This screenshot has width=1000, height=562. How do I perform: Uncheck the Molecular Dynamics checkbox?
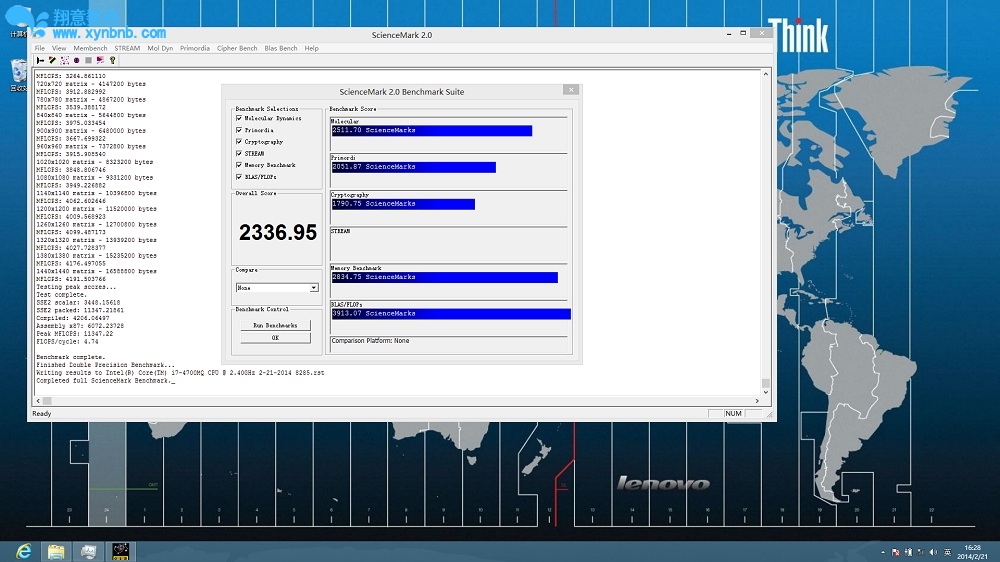click(x=239, y=118)
